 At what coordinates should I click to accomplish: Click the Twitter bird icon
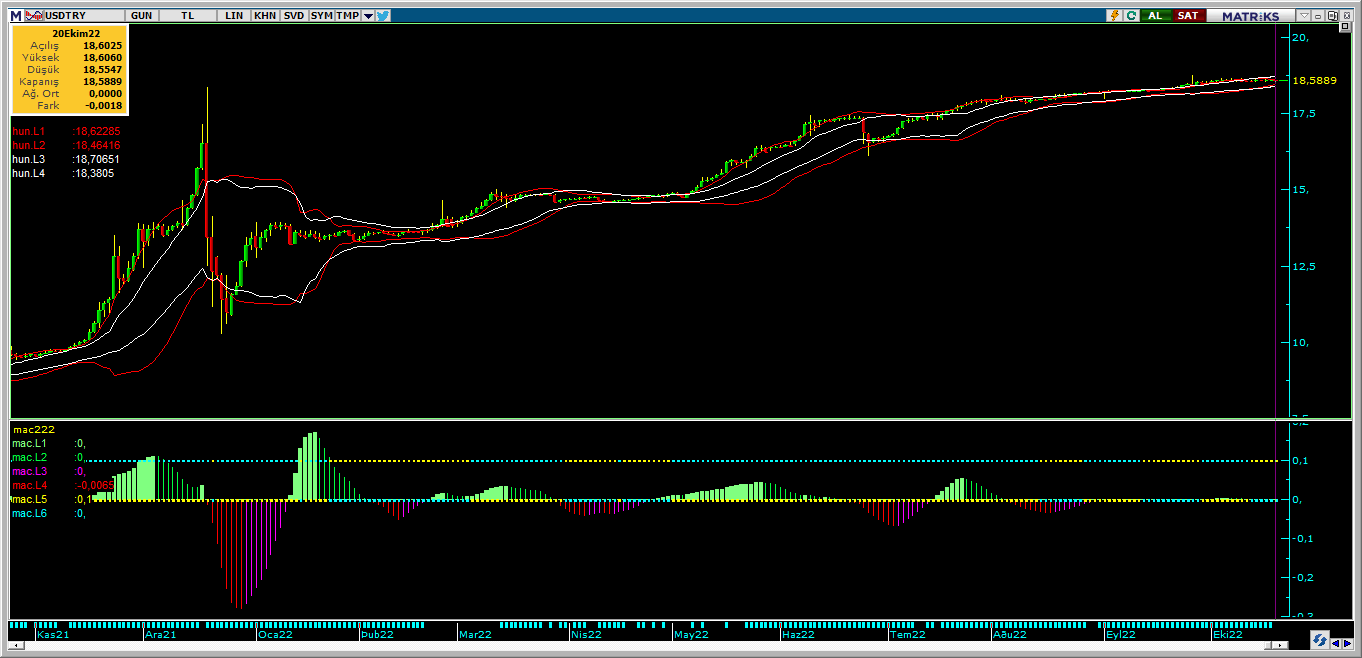pos(383,16)
